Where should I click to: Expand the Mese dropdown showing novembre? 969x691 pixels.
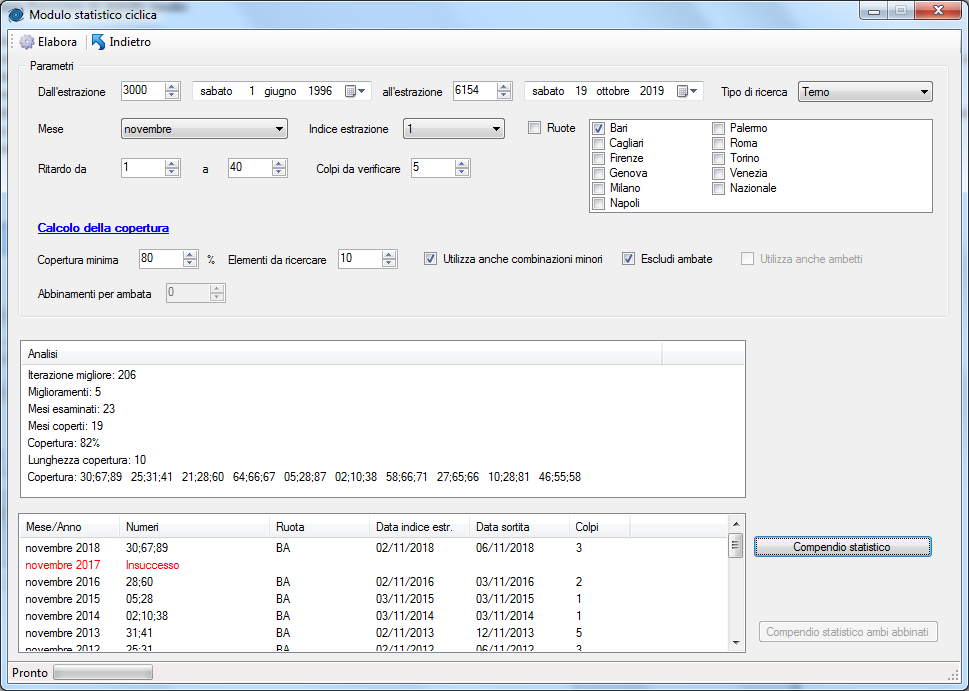[x=205, y=129]
